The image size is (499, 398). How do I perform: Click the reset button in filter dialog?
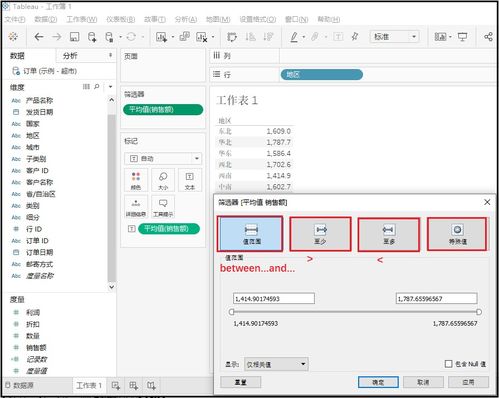coord(241,382)
